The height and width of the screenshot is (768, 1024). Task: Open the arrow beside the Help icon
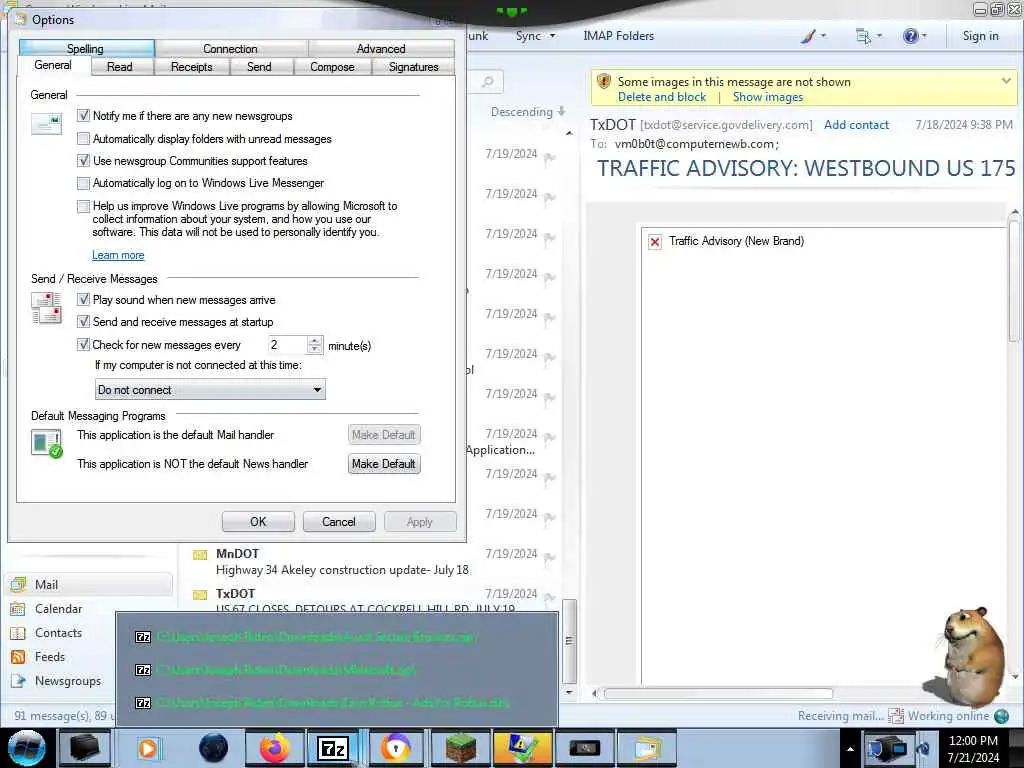(924, 36)
